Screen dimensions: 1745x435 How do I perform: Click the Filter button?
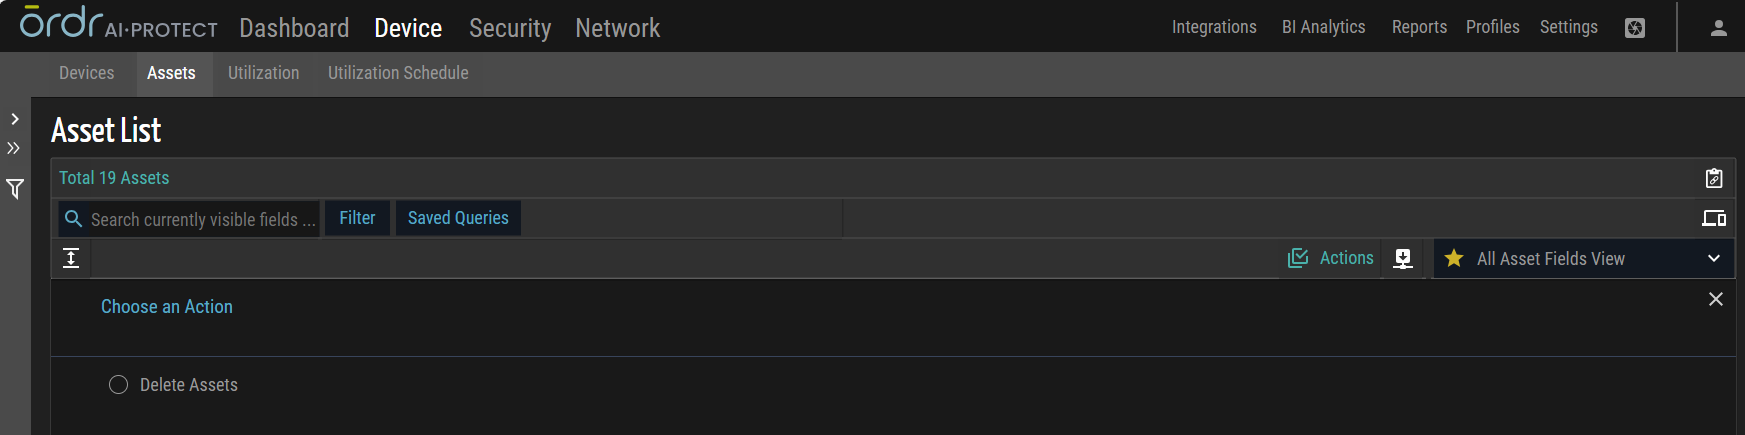tap(357, 218)
